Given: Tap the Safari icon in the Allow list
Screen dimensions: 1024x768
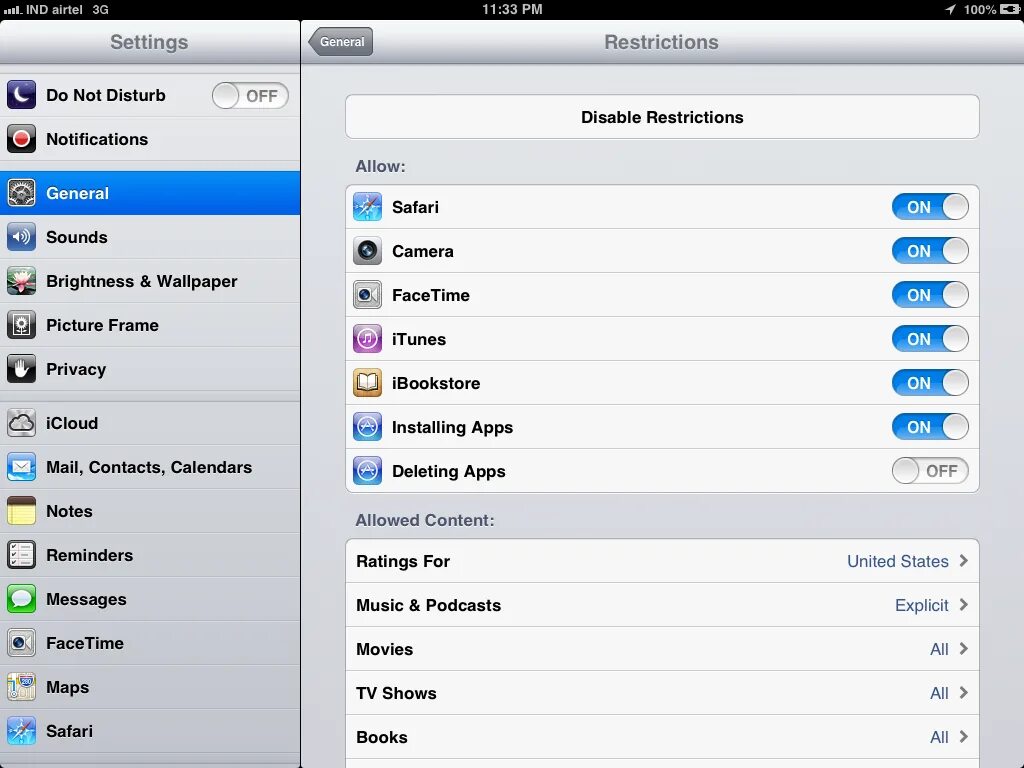Looking at the screenshot, I should point(368,207).
